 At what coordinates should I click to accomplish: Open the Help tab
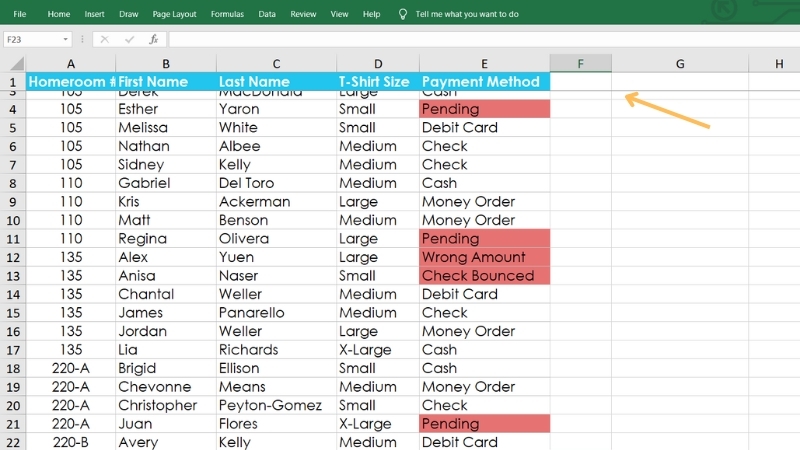[x=371, y=14]
